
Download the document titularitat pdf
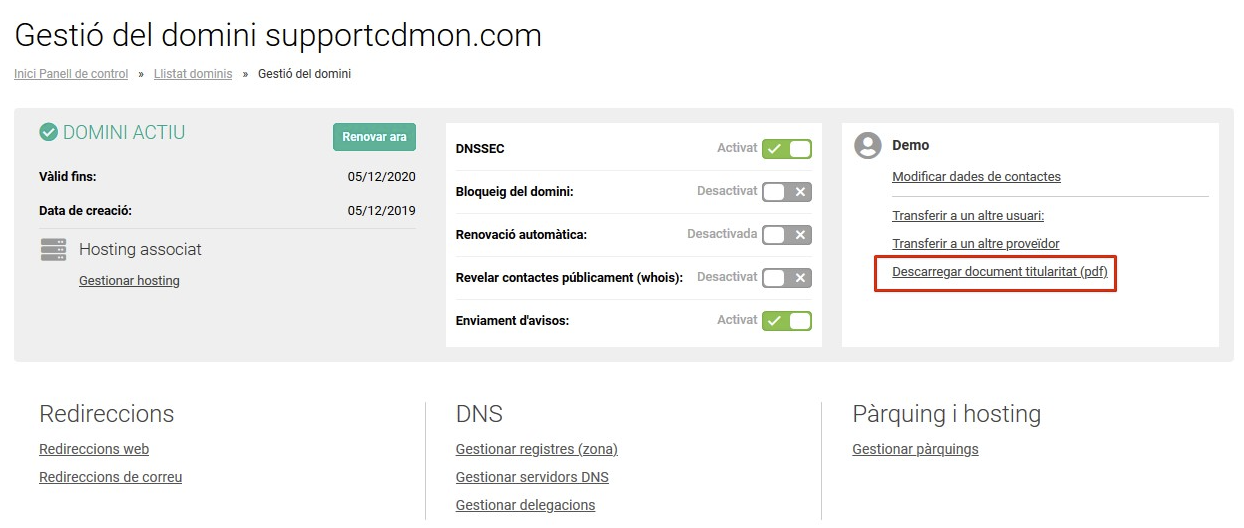click(1000, 271)
